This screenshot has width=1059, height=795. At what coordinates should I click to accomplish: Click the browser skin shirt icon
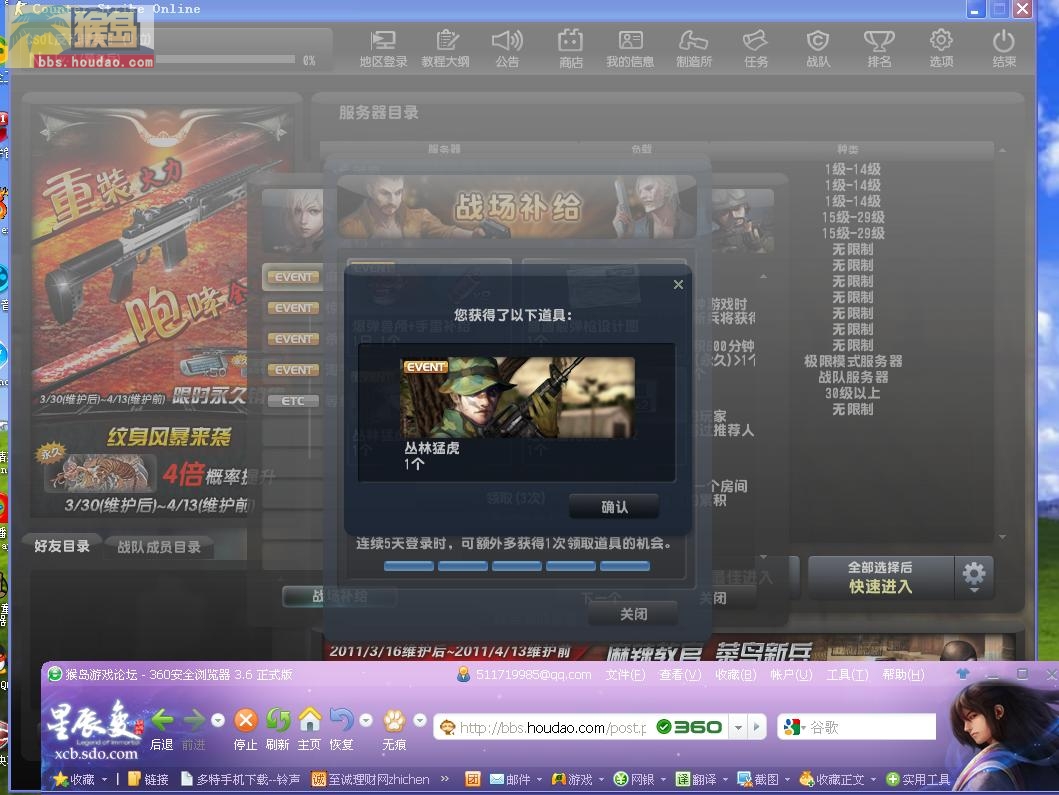(x=962, y=673)
